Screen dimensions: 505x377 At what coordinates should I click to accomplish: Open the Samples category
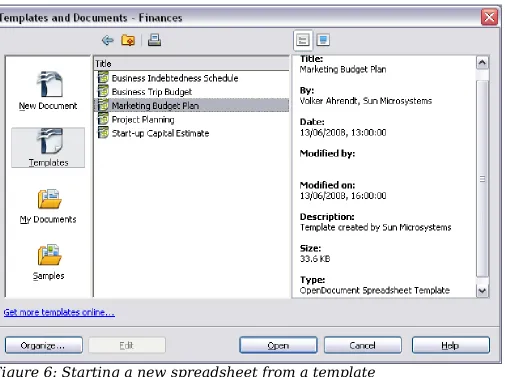[49, 262]
